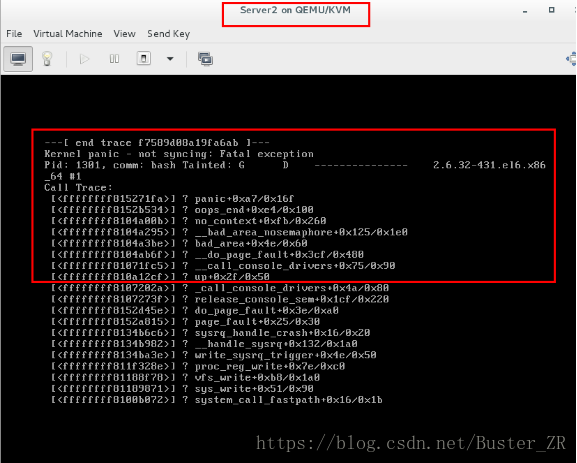Screen dimensions: 577x463
Task: Power on the virtual machine
Action: [84, 59]
